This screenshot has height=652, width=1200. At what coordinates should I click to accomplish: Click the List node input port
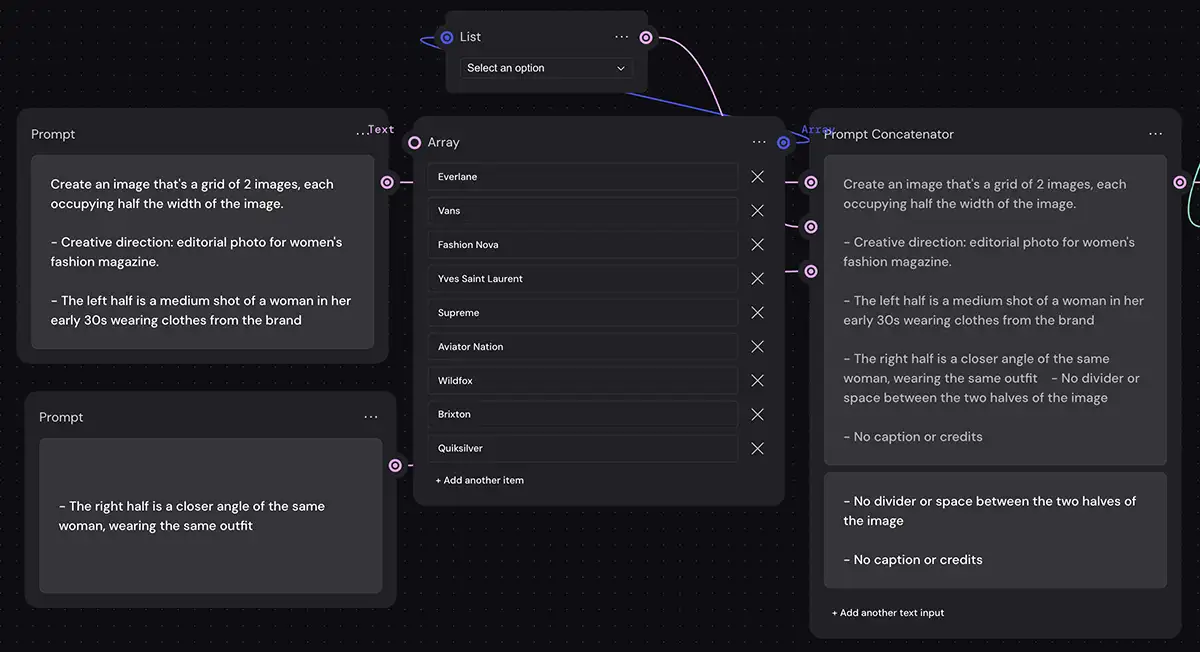point(447,38)
